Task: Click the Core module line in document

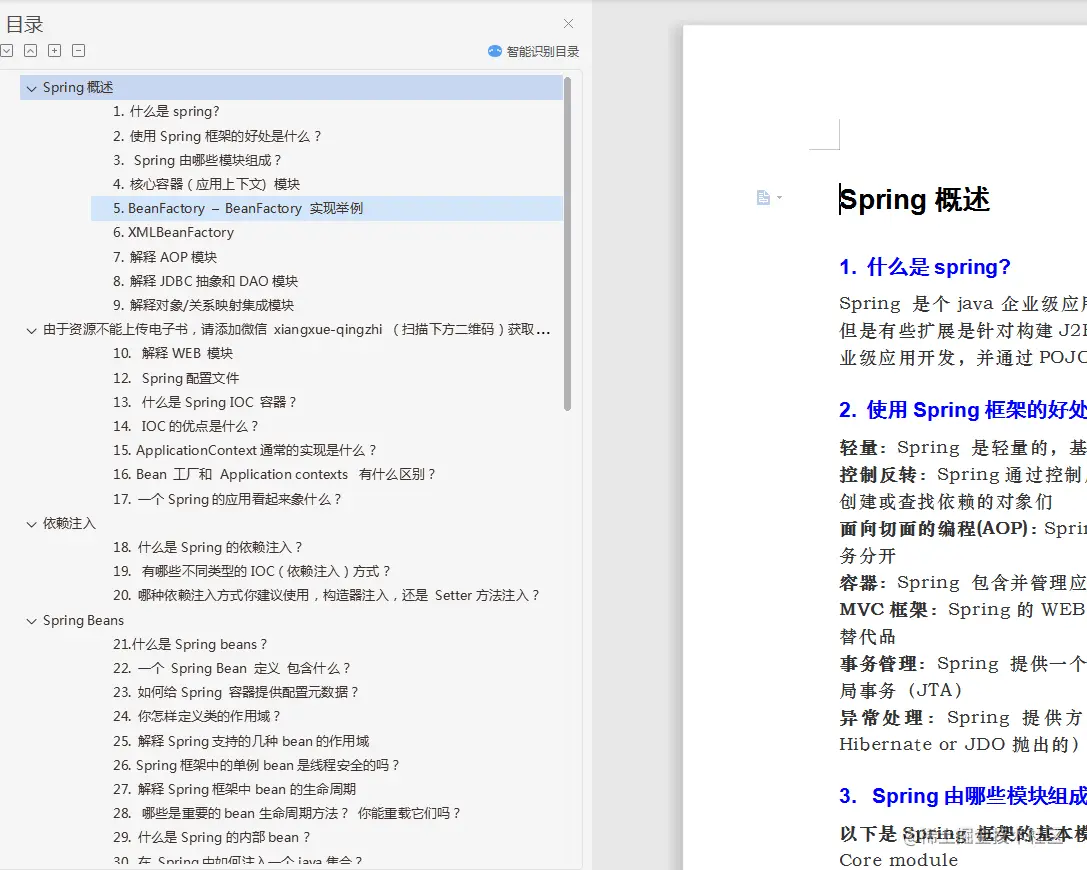Action: tap(898, 860)
